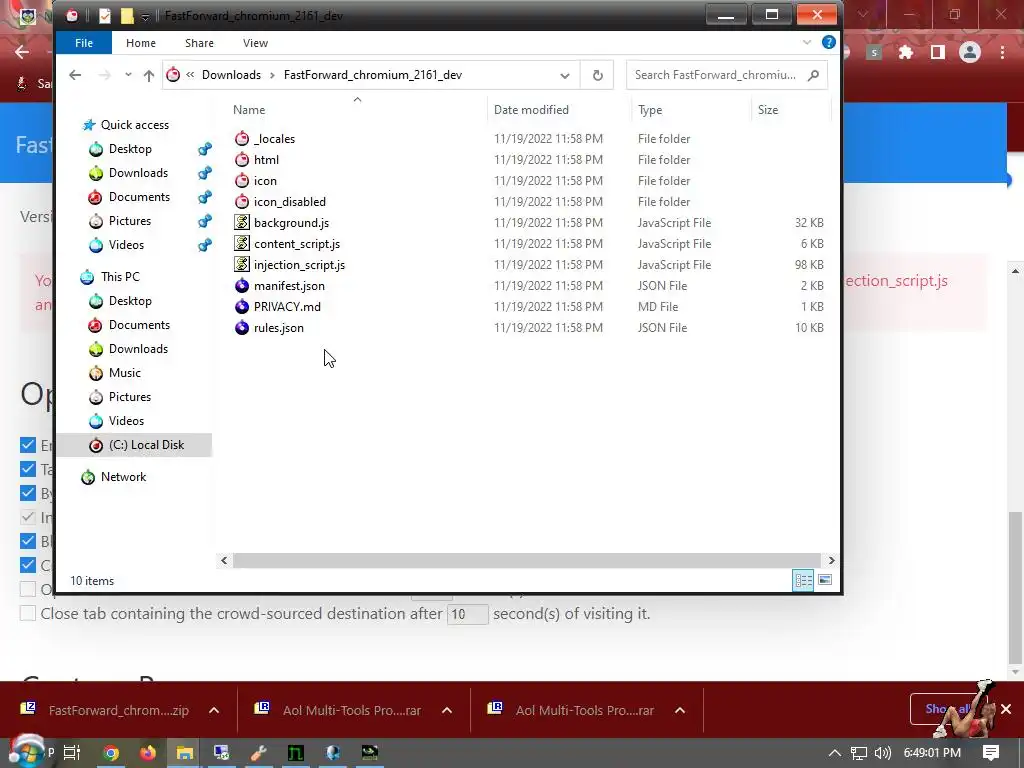Image resolution: width=1024 pixels, height=768 pixels.
Task: Open recent locations dropdown arrow
Action: tap(128, 75)
